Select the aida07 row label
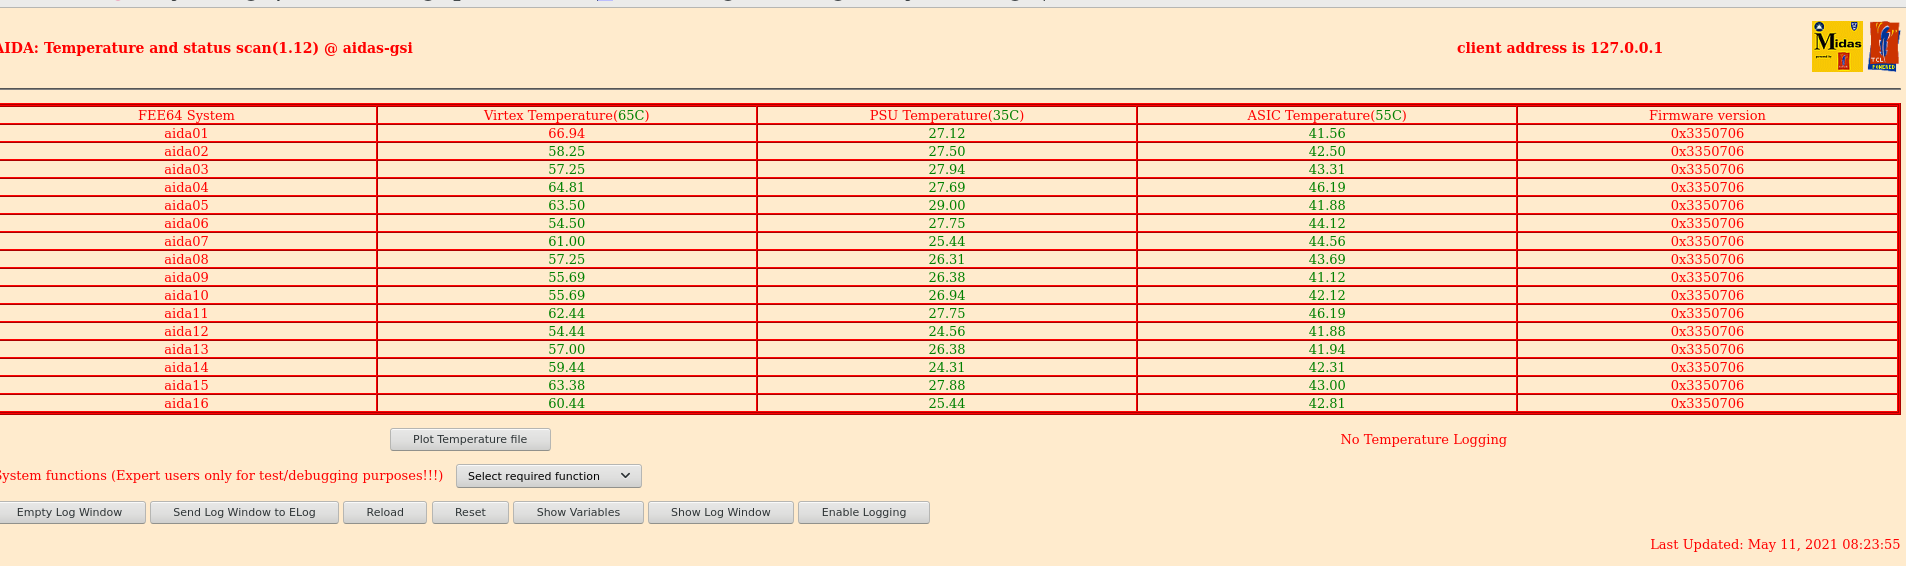The width and height of the screenshot is (1906, 566). [x=186, y=241]
